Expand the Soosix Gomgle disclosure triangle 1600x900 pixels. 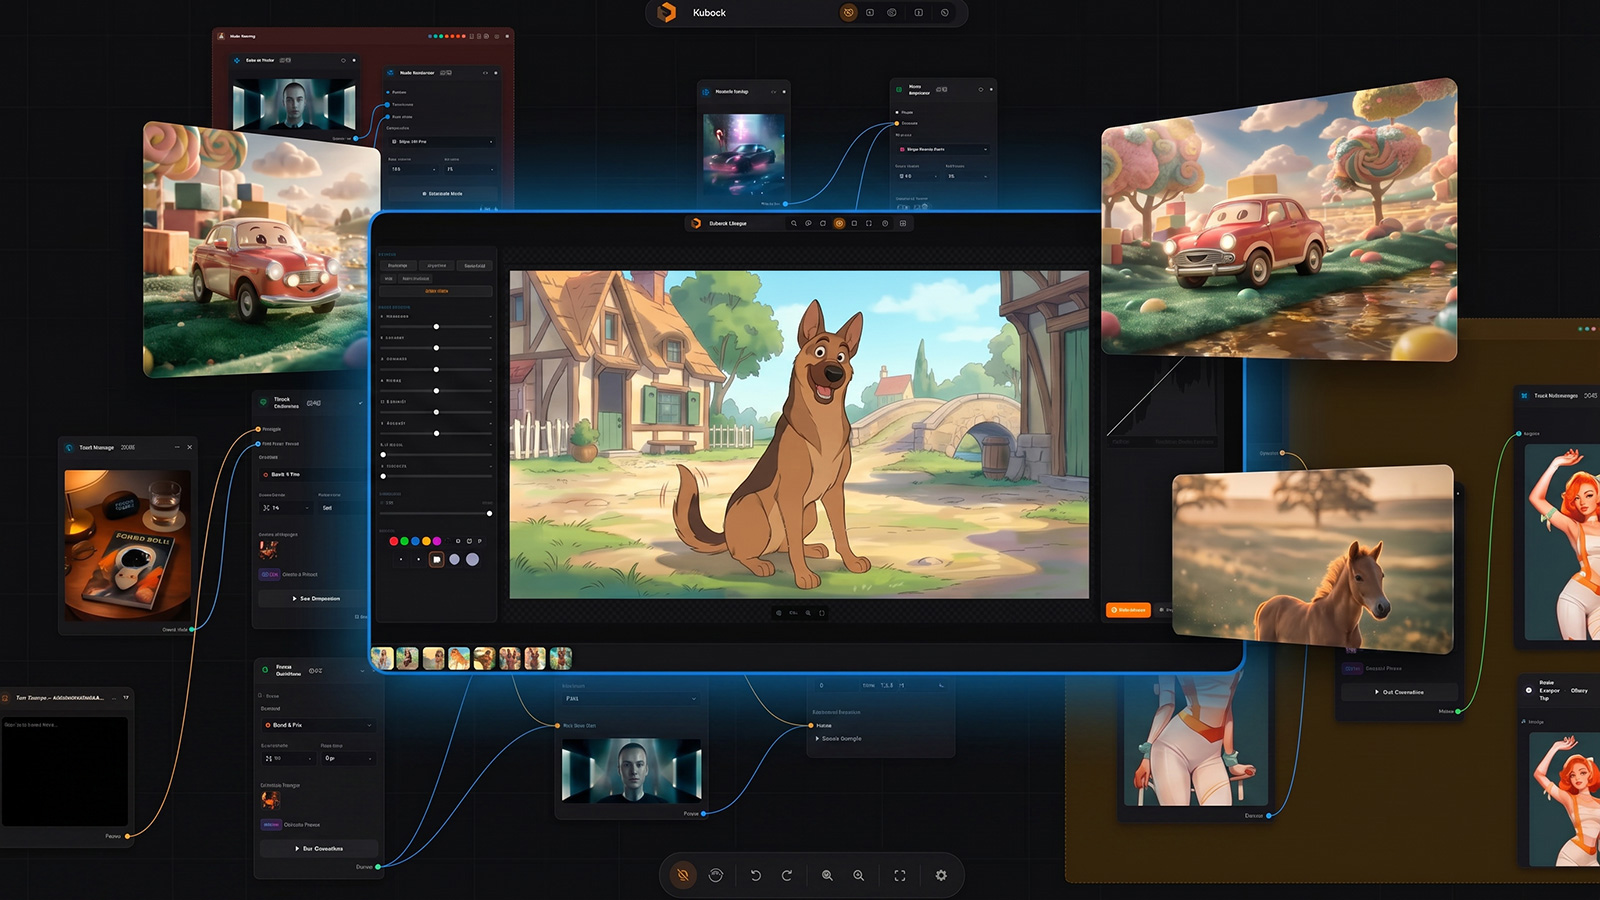(817, 739)
